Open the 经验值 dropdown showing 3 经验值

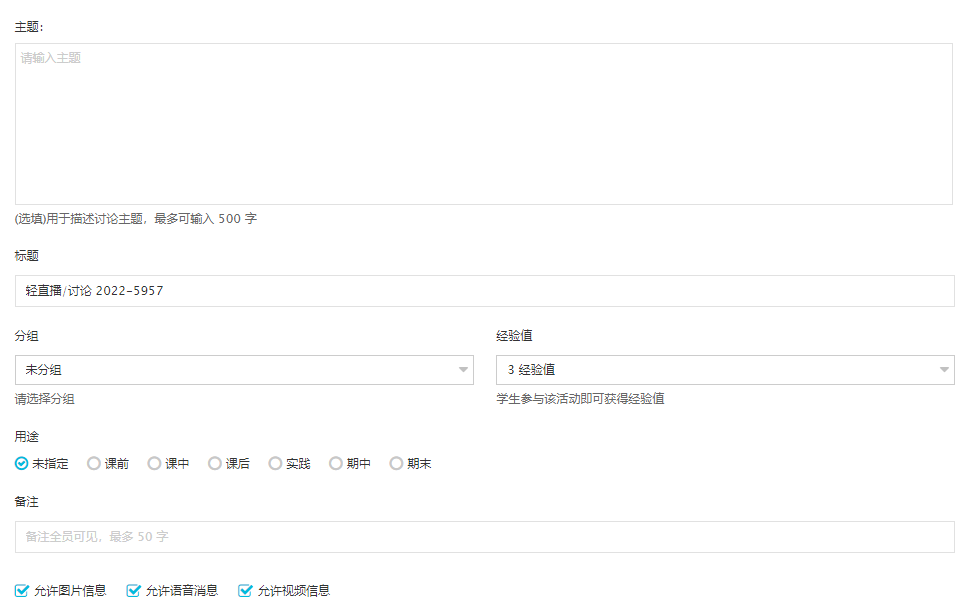pos(725,370)
